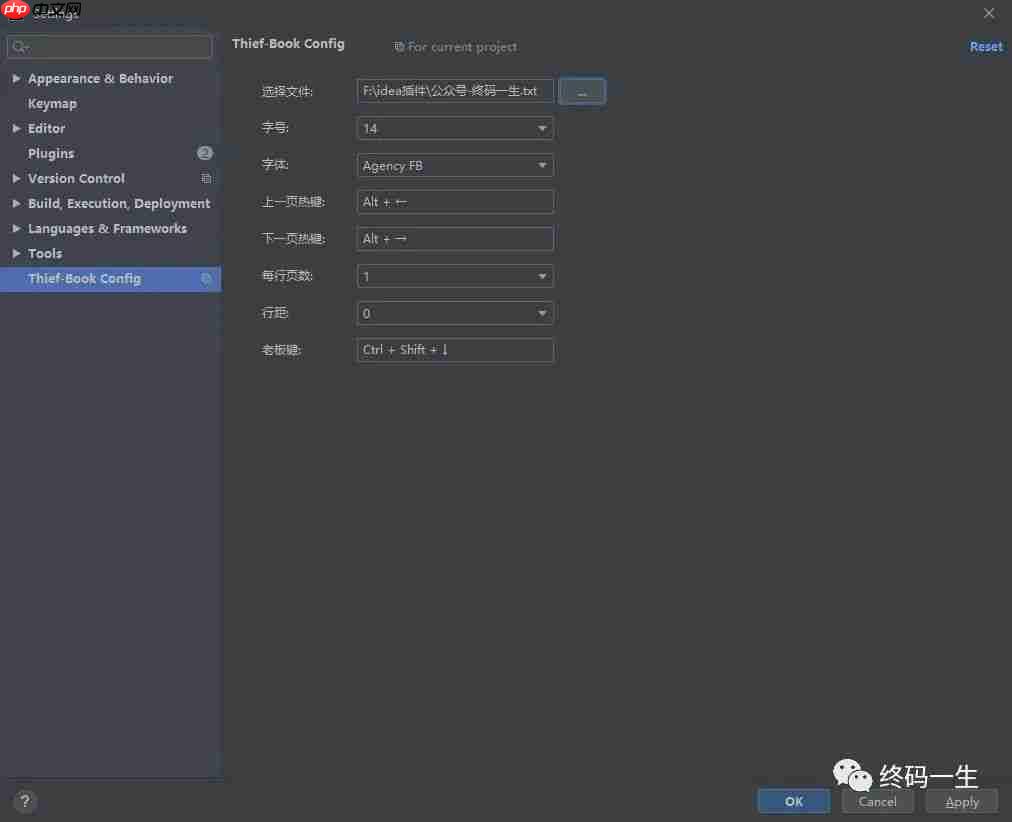Select Thief-Book Config in sidebar

(110, 279)
